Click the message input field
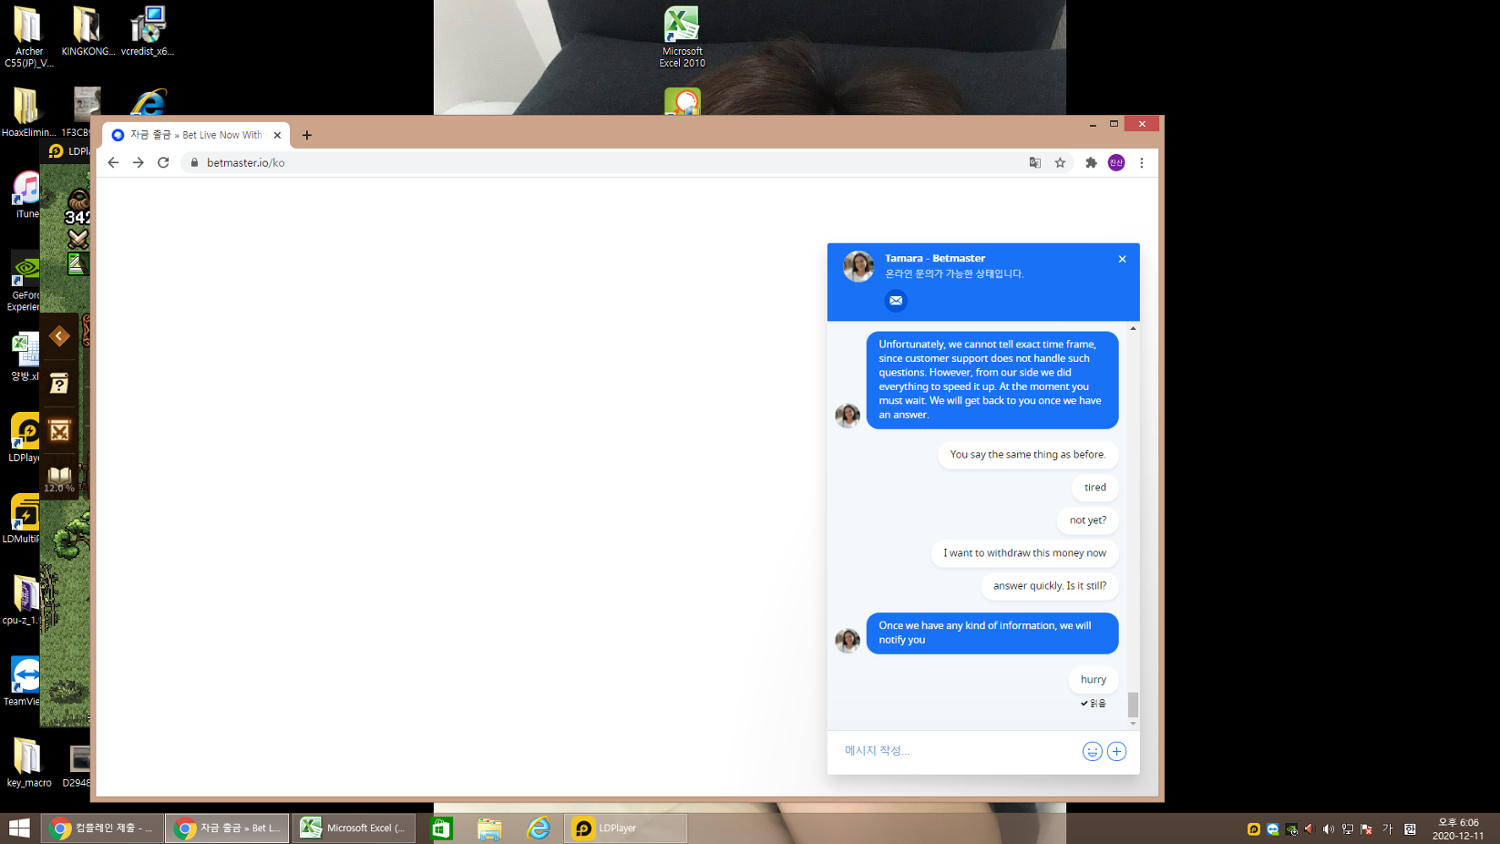This screenshot has height=844, width=1500. (x=955, y=751)
